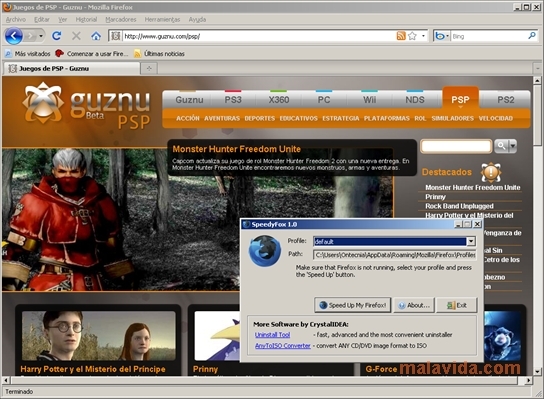
Task: Reload the page with the refresh icon
Action: pos(57,36)
